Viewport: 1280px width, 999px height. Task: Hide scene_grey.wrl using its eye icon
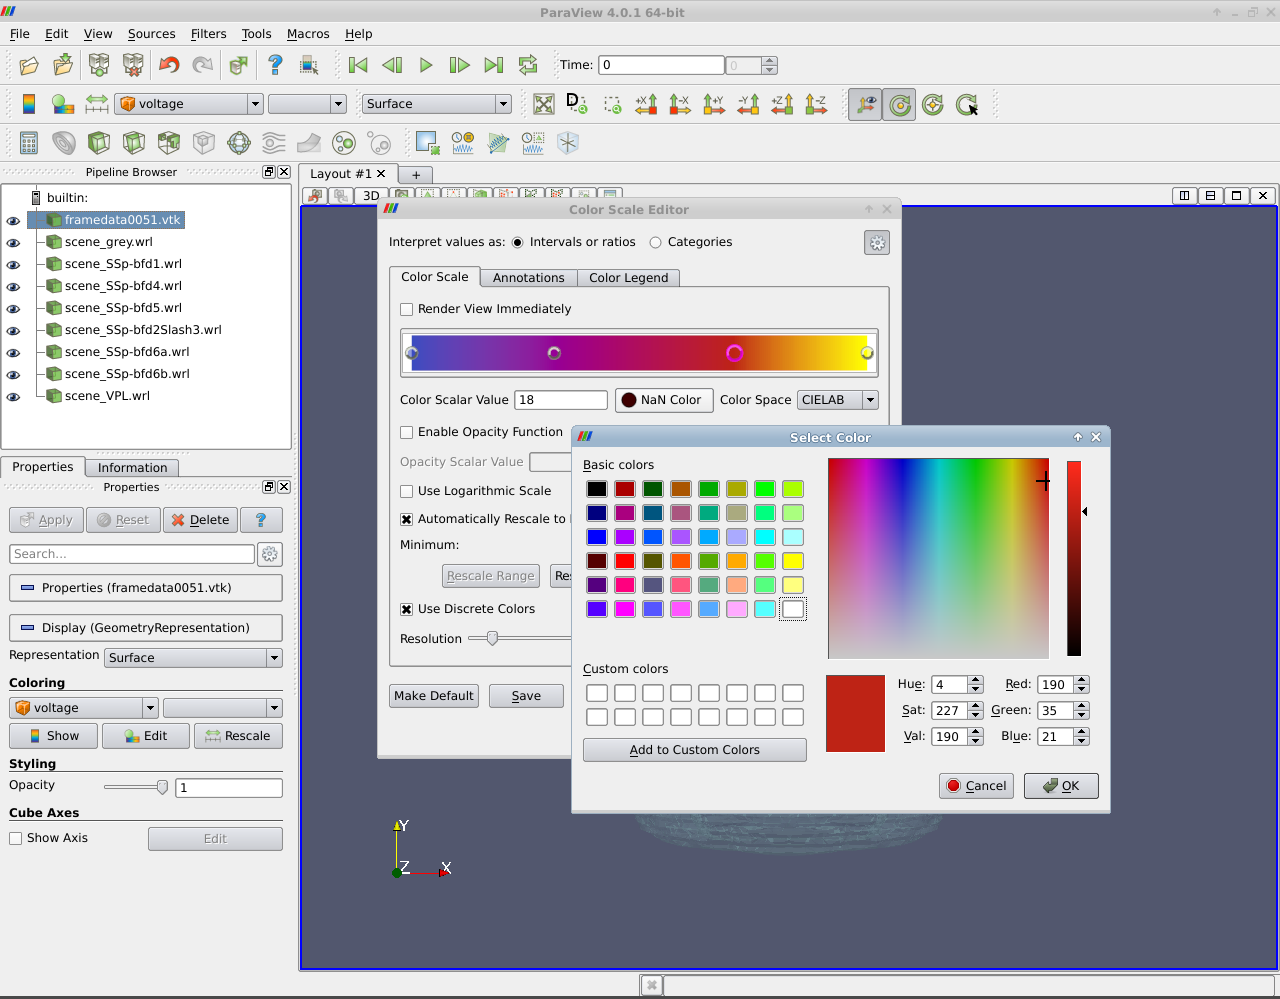13,243
